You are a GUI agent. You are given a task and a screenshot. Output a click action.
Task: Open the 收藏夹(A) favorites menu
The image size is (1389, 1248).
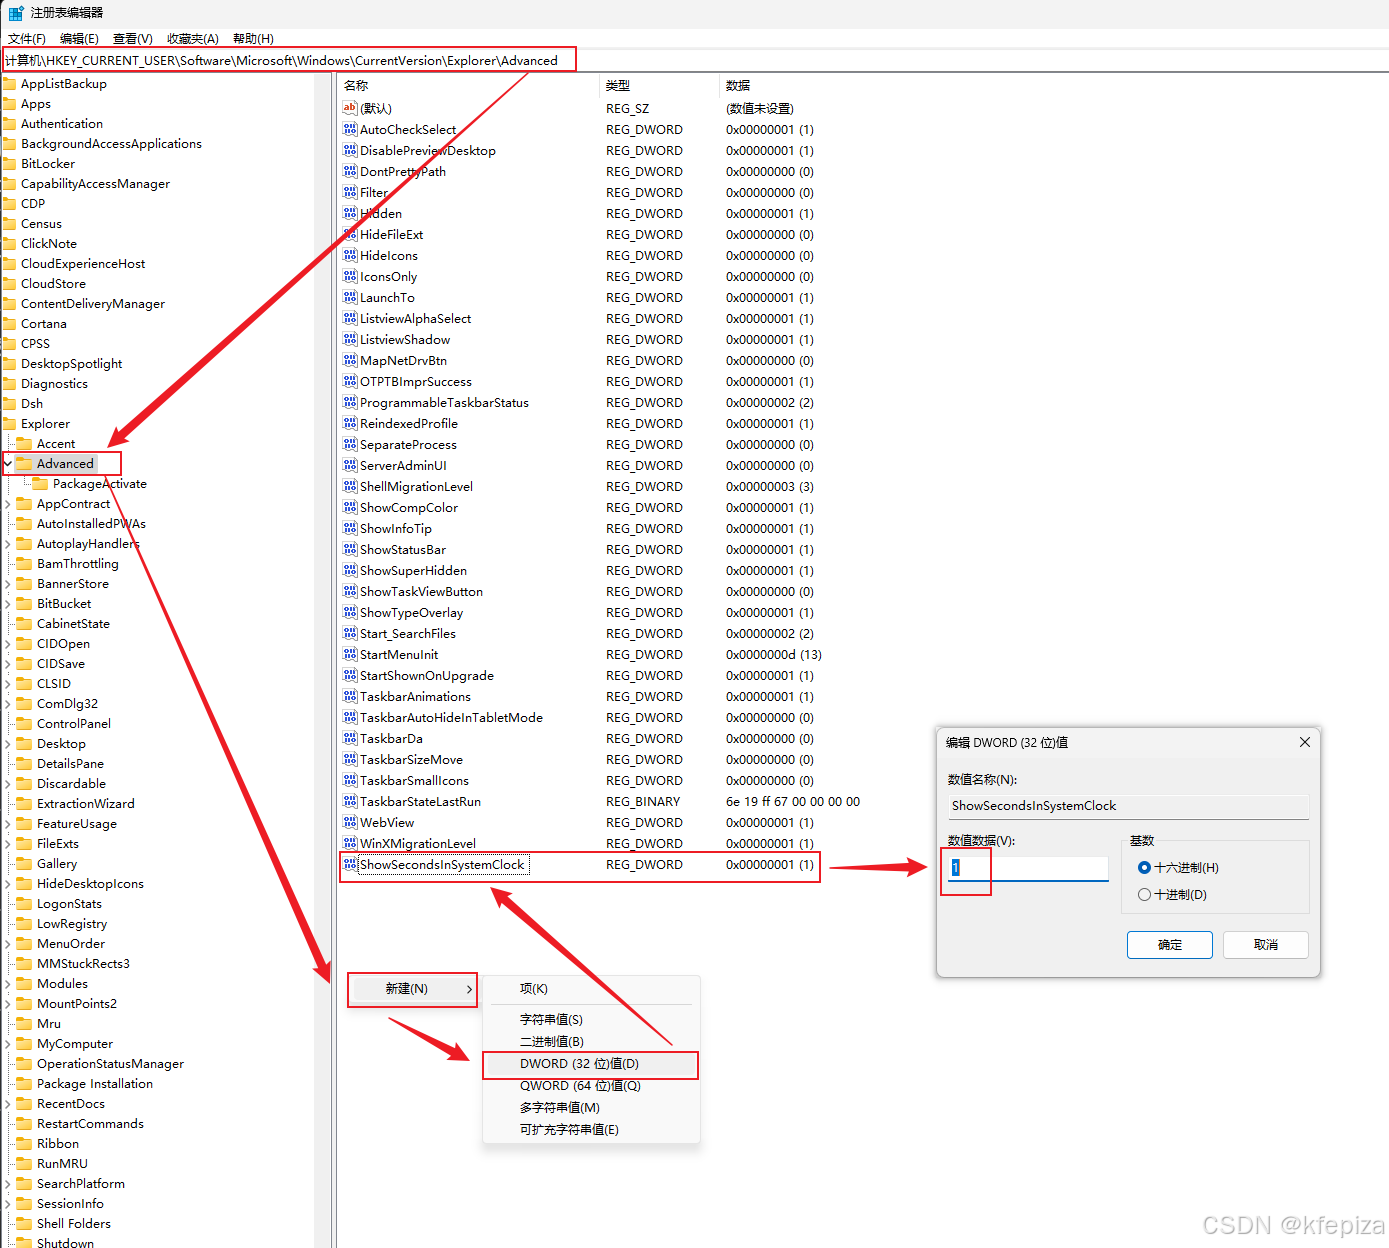(193, 39)
